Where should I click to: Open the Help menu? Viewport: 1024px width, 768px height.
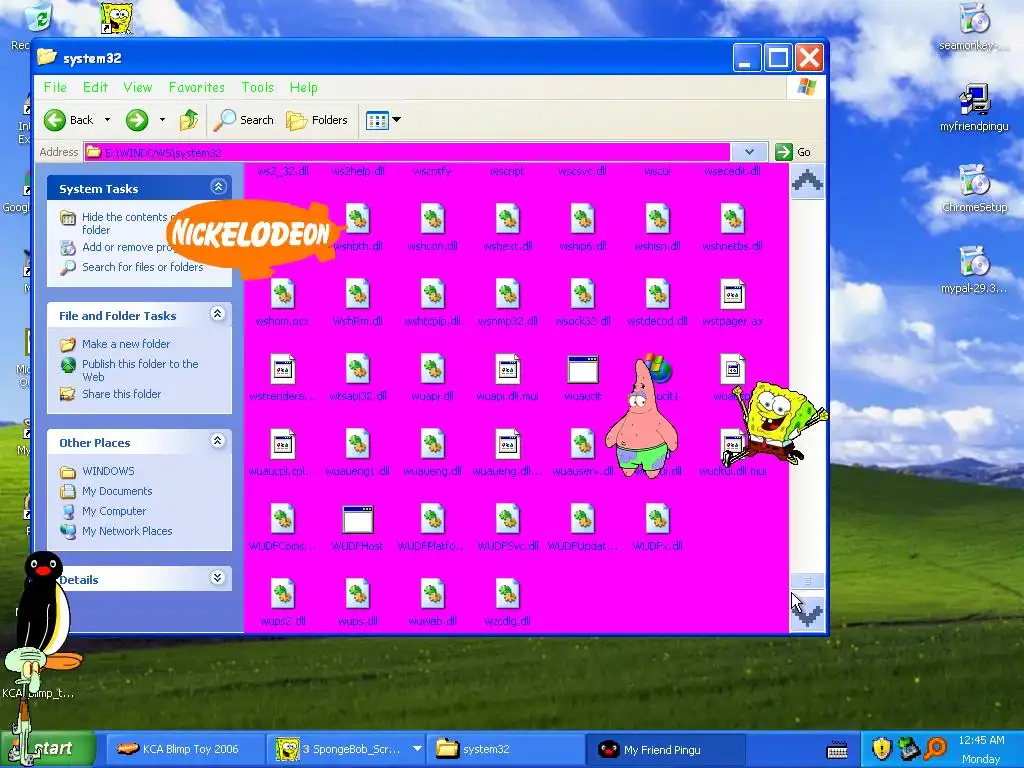tap(304, 88)
